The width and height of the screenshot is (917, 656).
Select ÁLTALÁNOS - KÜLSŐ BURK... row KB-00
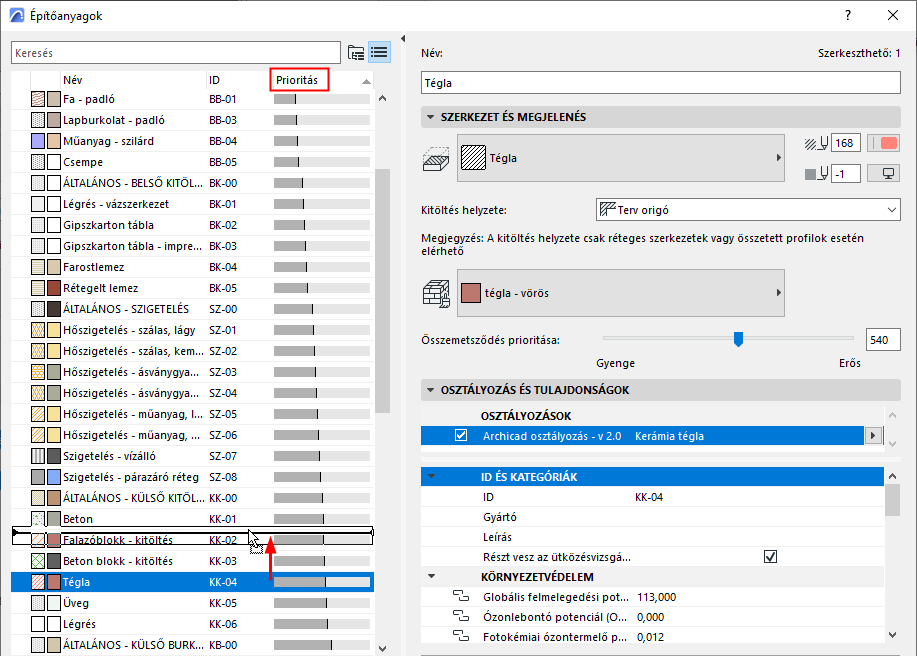pos(192,645)
